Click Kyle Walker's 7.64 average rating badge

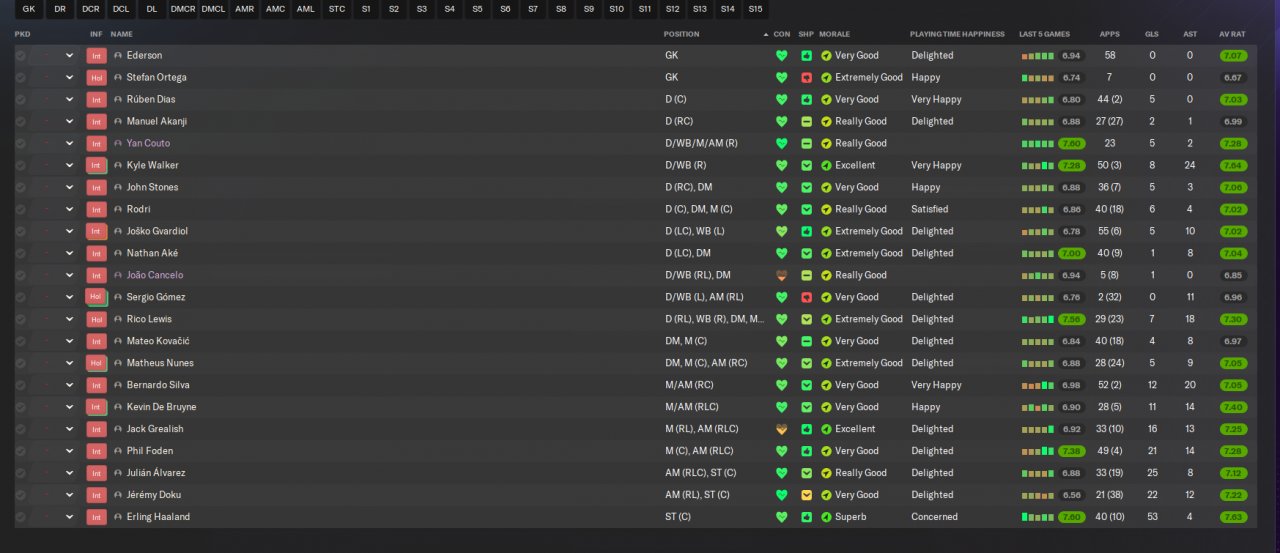pos(1233,166)
